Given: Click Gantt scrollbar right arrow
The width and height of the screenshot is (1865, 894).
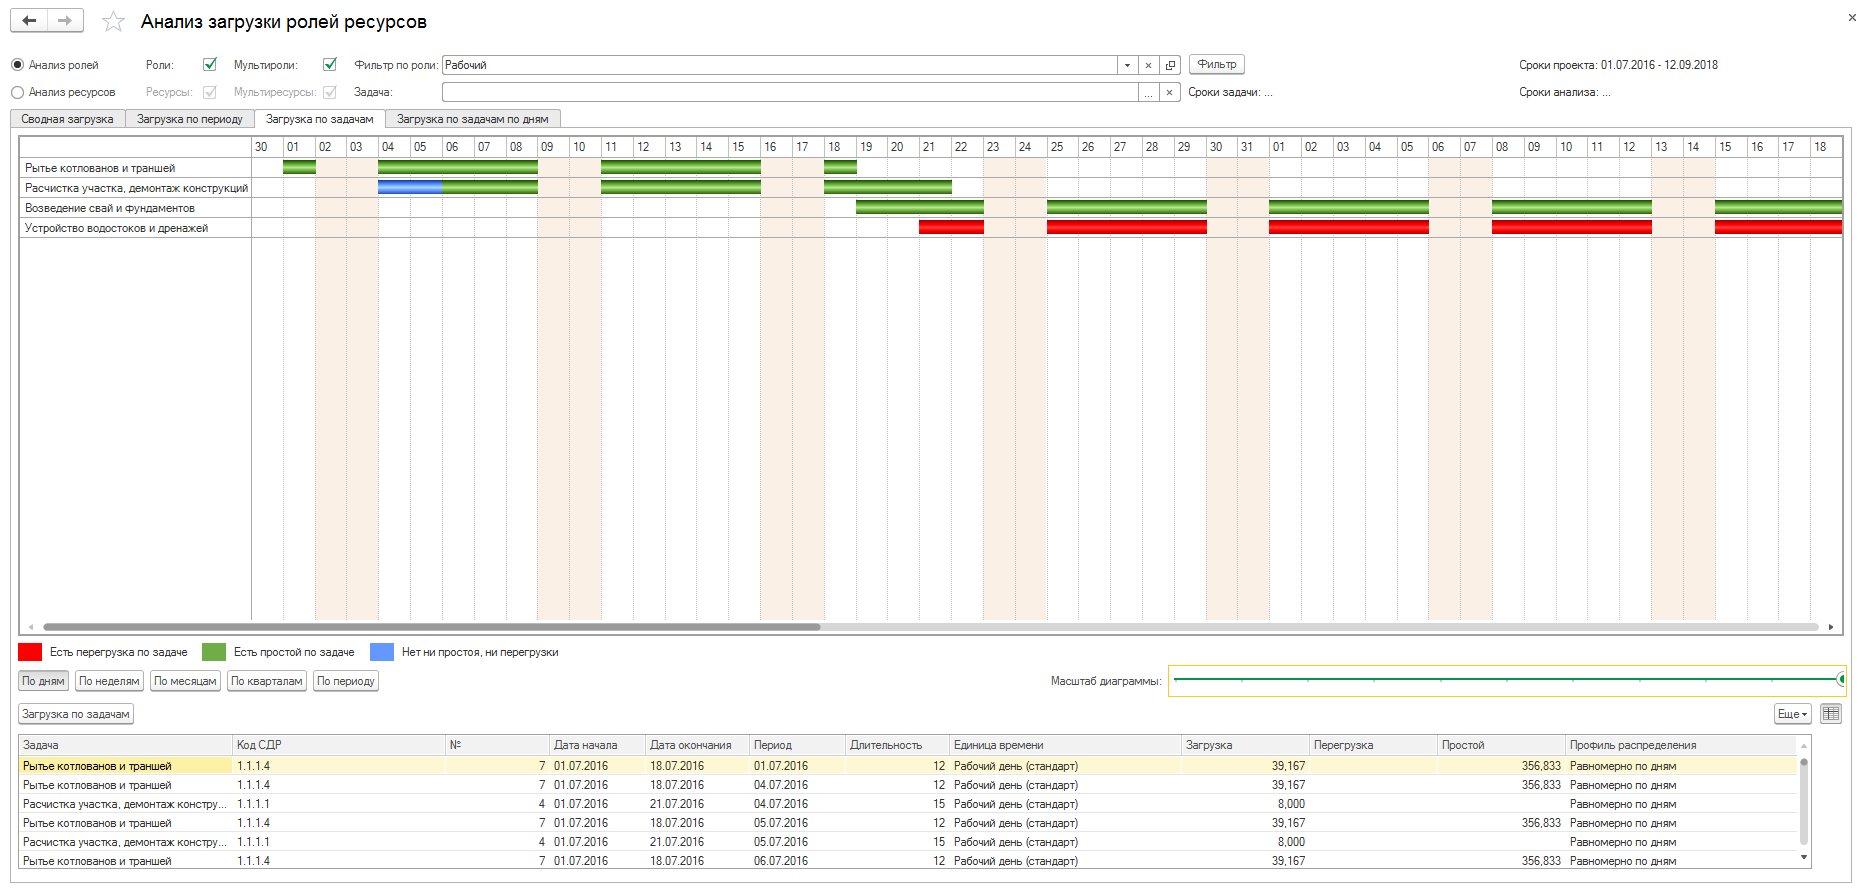Looking at the screenshot, I should (x=1831, y=627).
